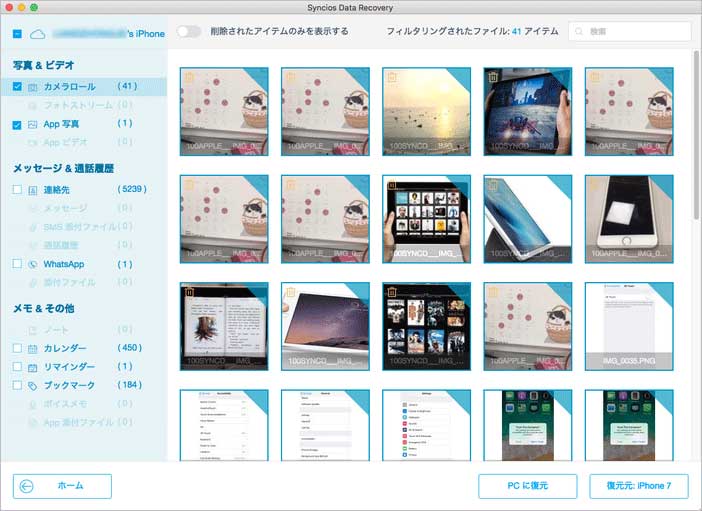This screenshot has width=702, height=511.
Task: Select the movie posters grid thumbnail
Action: point(426,326)
